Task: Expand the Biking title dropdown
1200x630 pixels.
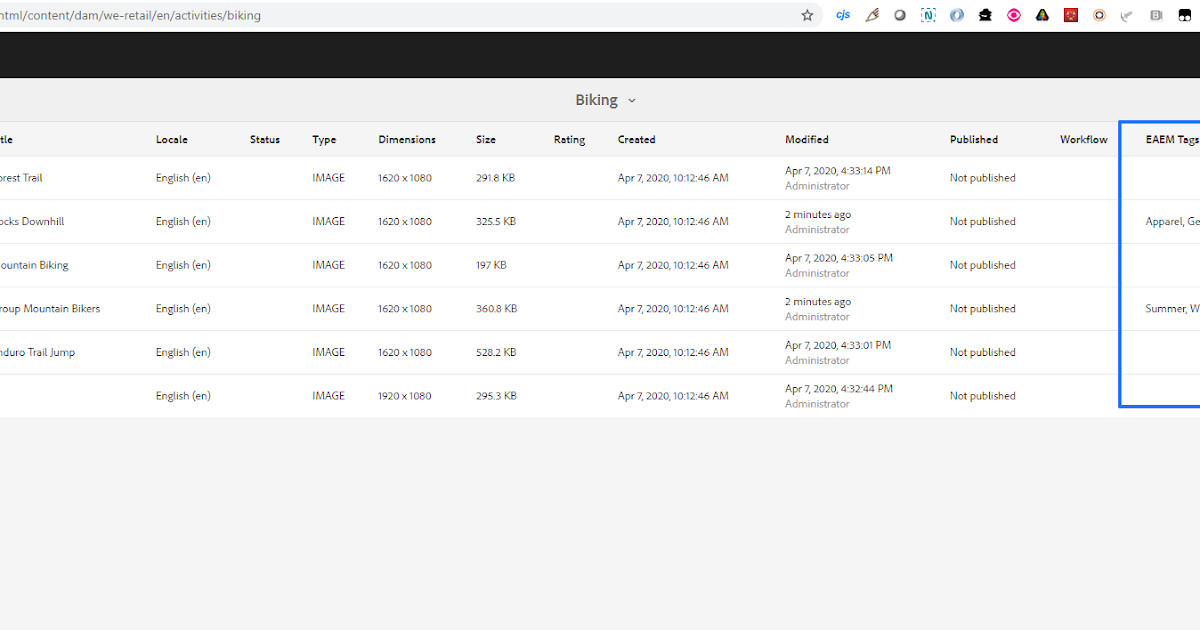Action: (631, 100)
